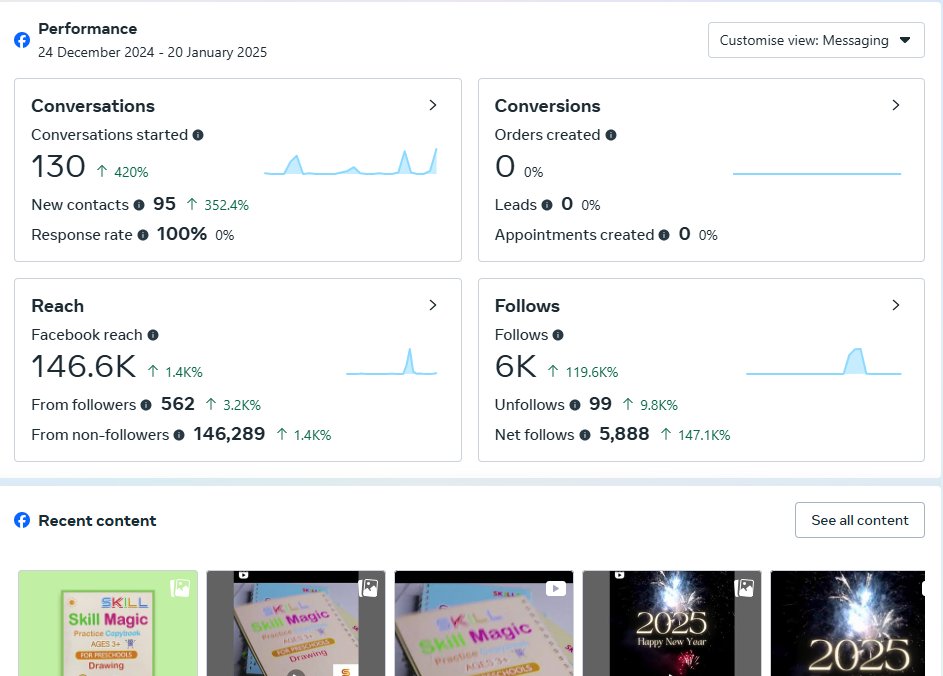This screenshot has width=943, height=676.
Task: Click info icon beside the Follows metric label
Action: (x=558, y=335)
